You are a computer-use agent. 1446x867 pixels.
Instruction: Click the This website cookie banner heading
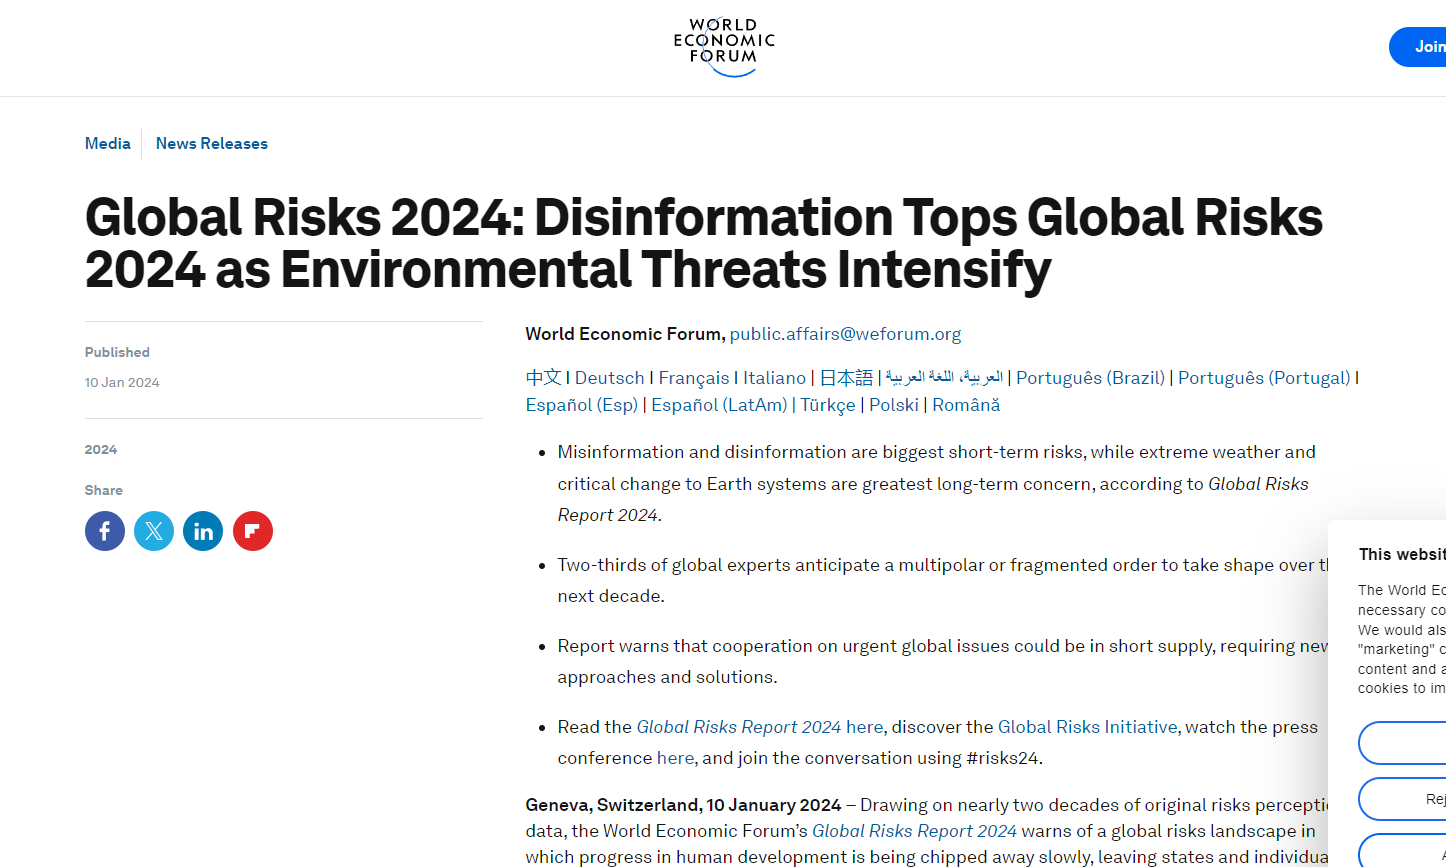tap(1402, 554)
